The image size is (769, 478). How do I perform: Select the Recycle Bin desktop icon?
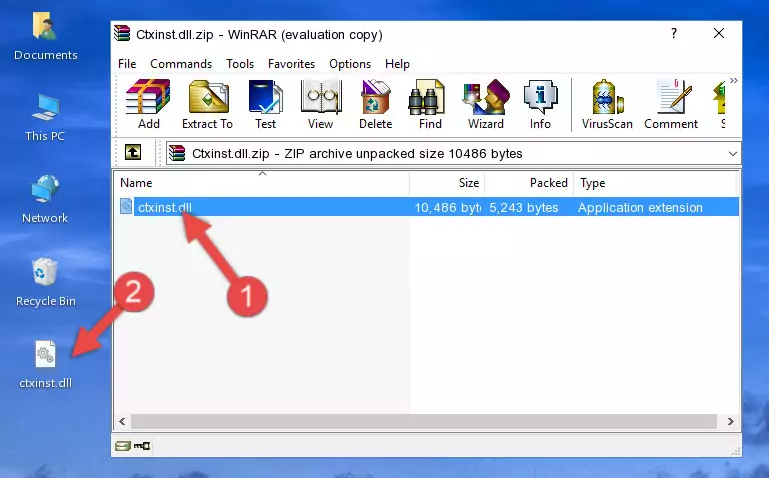46,283
